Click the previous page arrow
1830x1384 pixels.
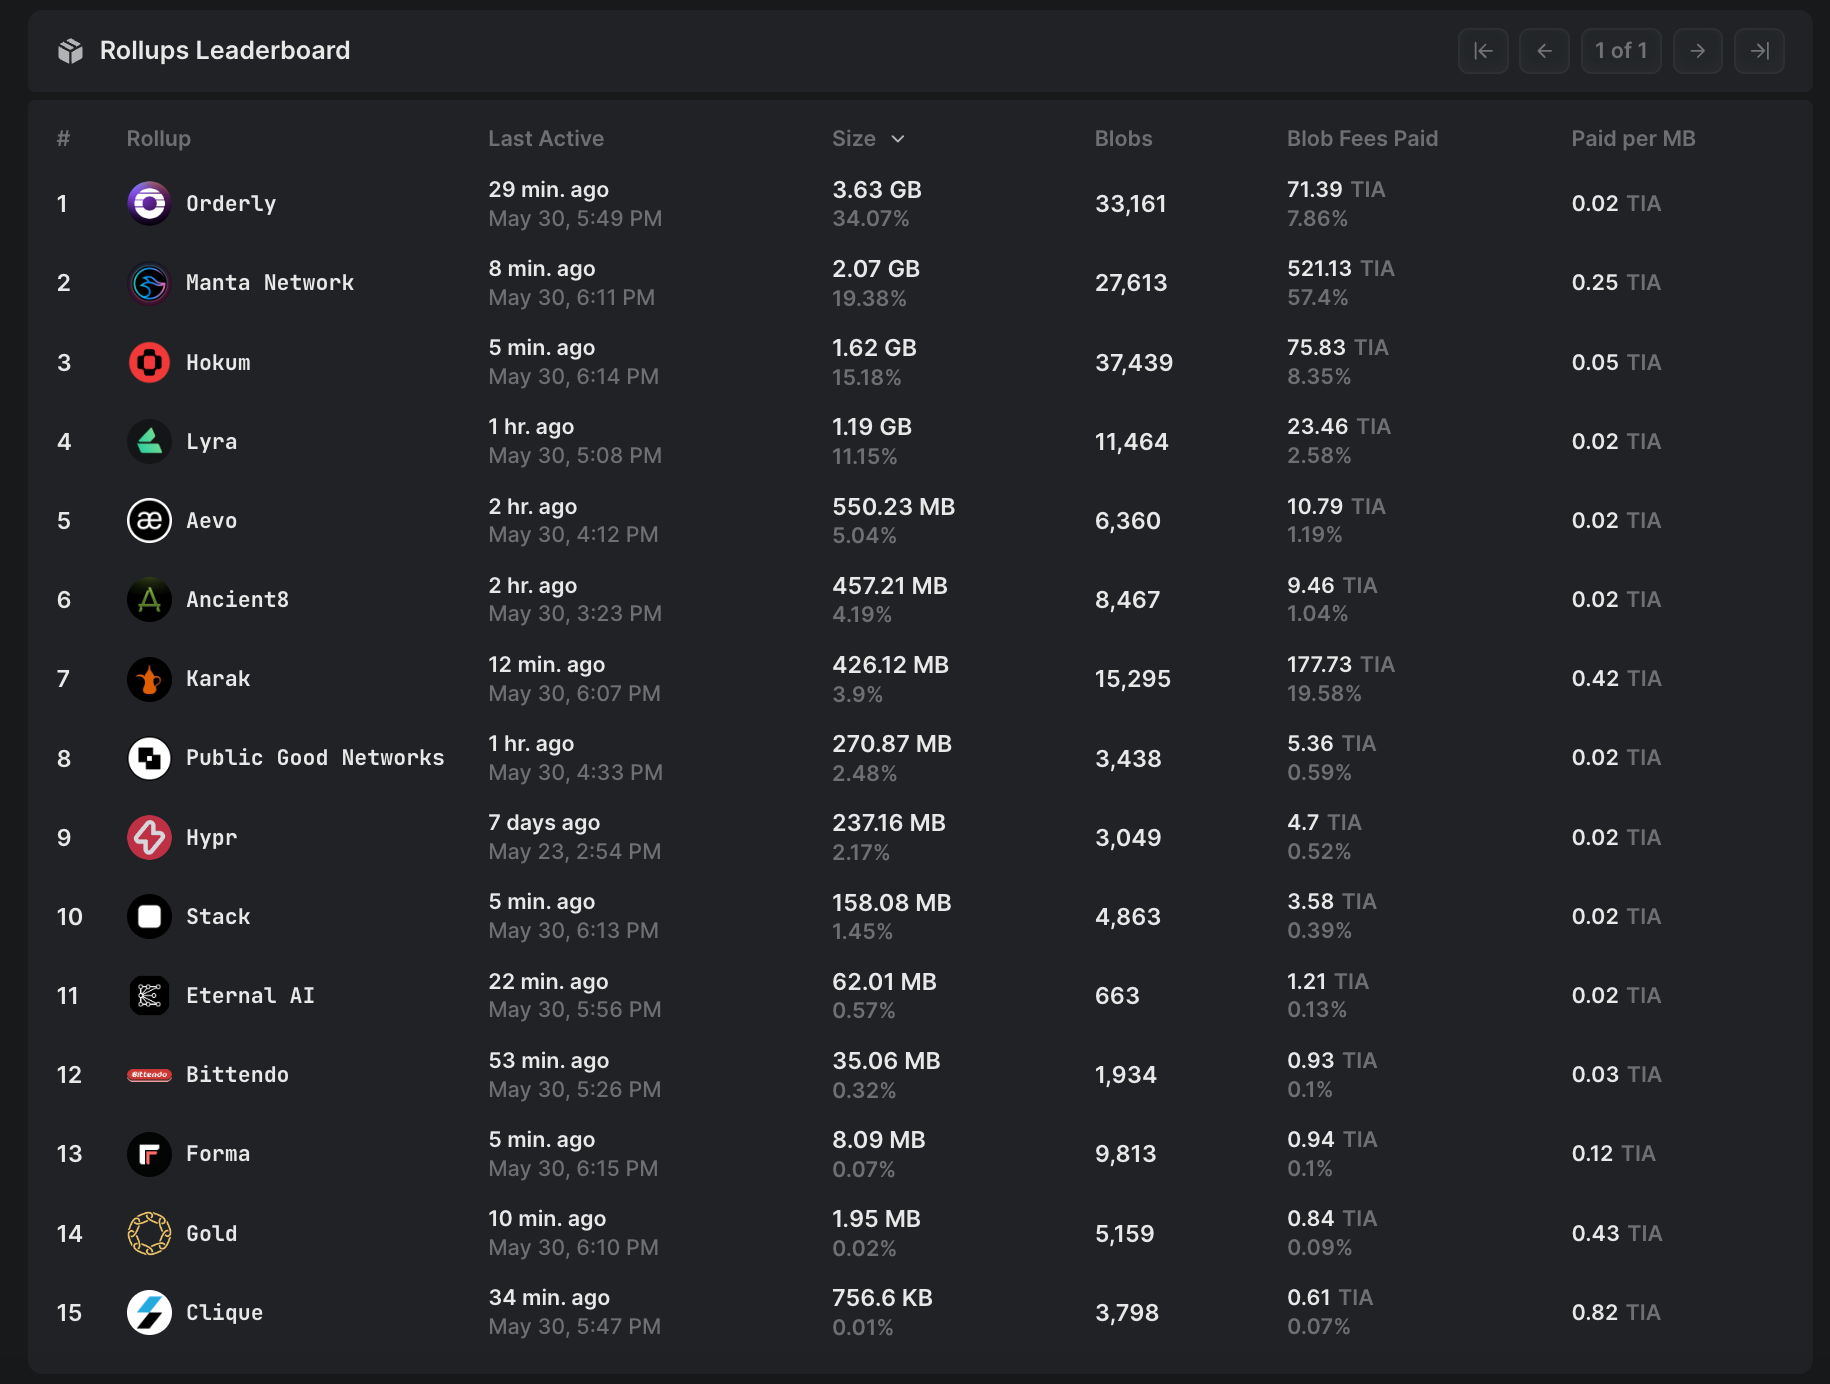(x=1544, y=50)
